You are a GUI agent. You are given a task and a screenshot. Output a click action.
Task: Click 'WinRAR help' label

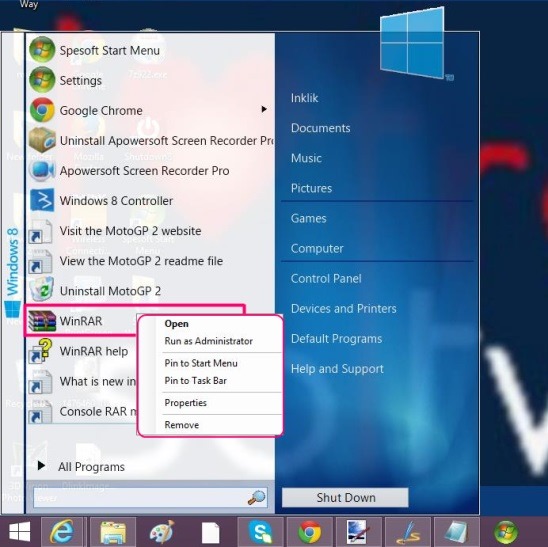(x=94, y=351)
